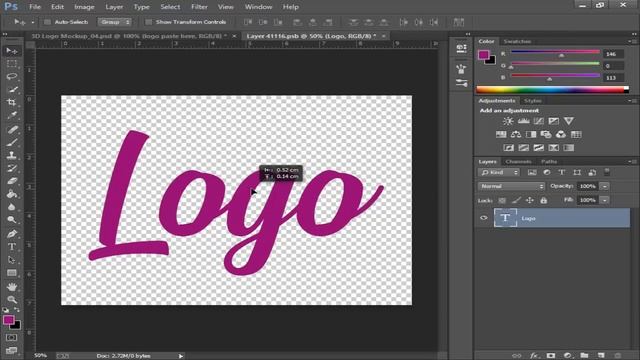Select the Blur tool
The width and height of the screenshot is (640, 360).
(x=11, y=207)
